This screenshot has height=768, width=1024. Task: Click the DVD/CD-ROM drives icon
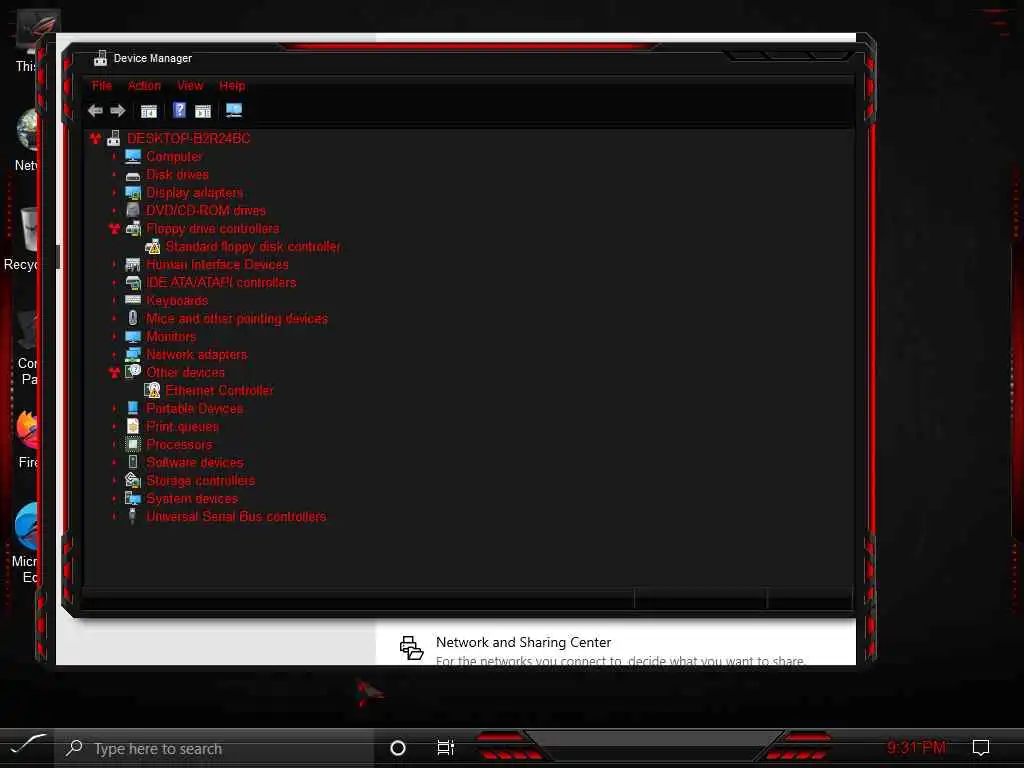(133, 210)
